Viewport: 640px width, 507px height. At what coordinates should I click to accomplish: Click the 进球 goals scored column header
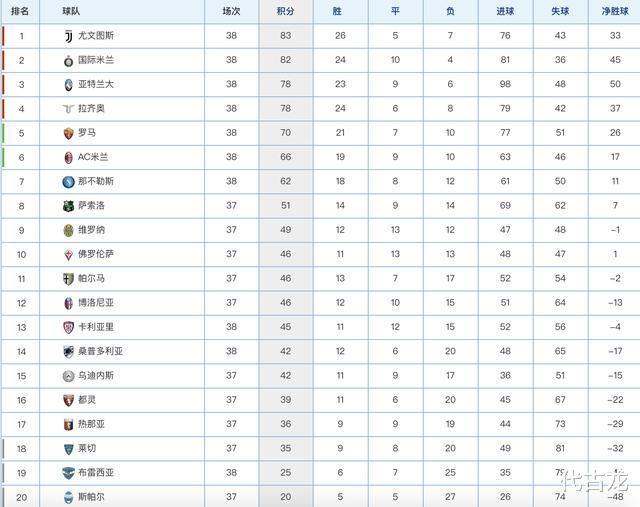[506, 11]
